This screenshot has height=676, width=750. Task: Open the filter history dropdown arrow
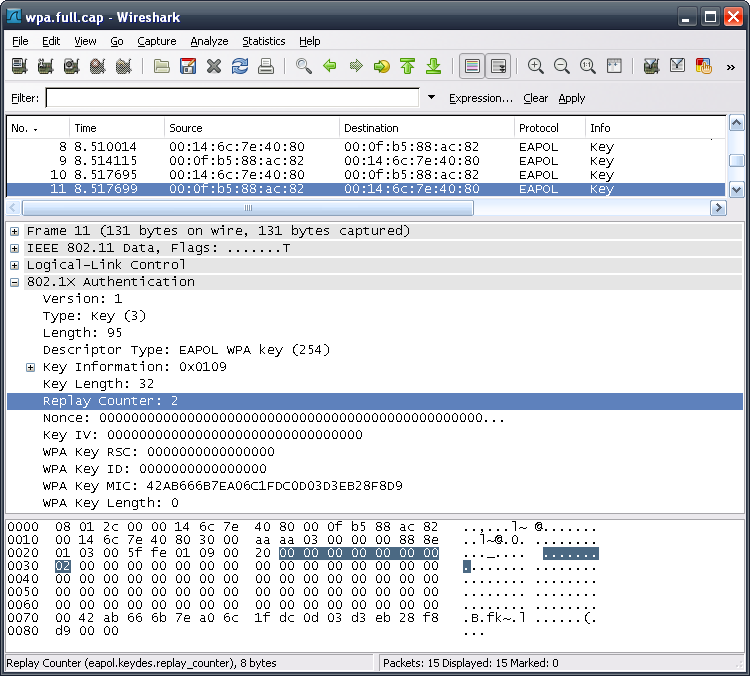431,98
